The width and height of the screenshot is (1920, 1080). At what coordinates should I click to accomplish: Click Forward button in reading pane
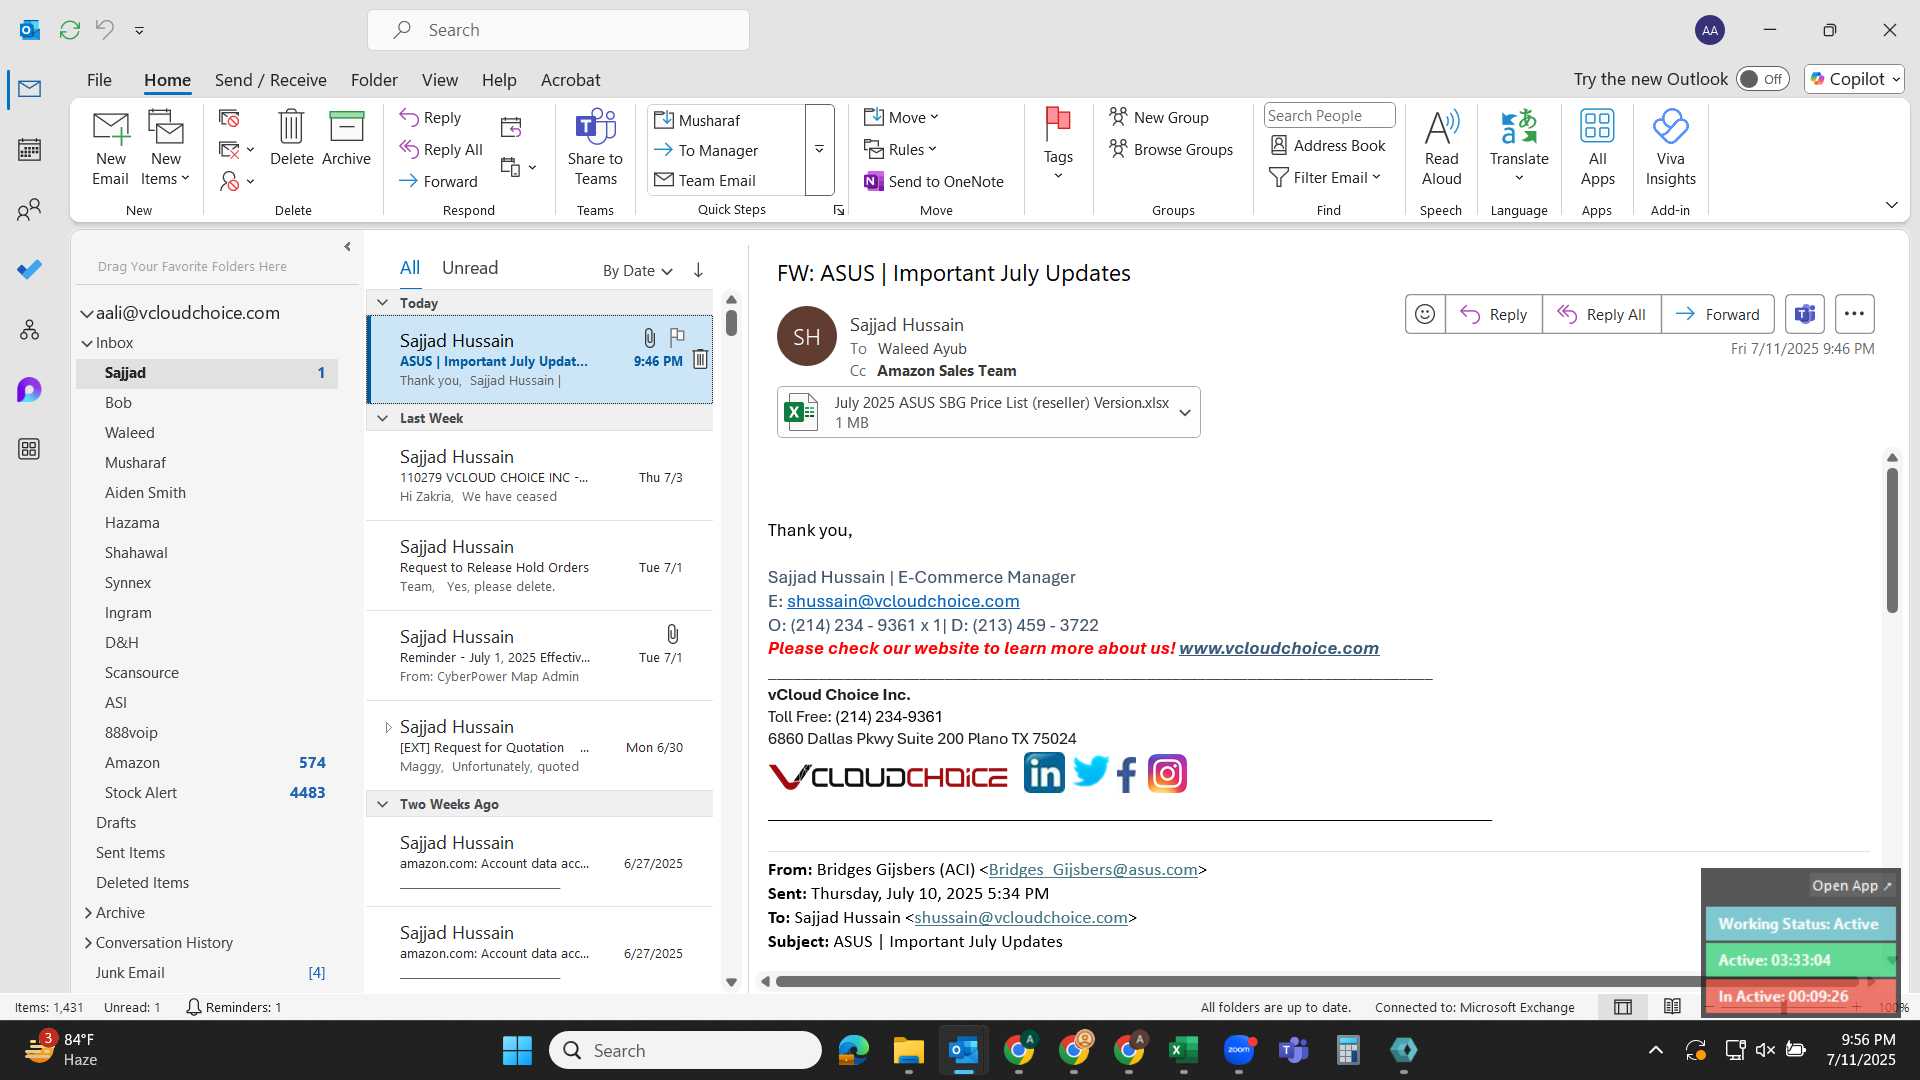[1718, 314]
